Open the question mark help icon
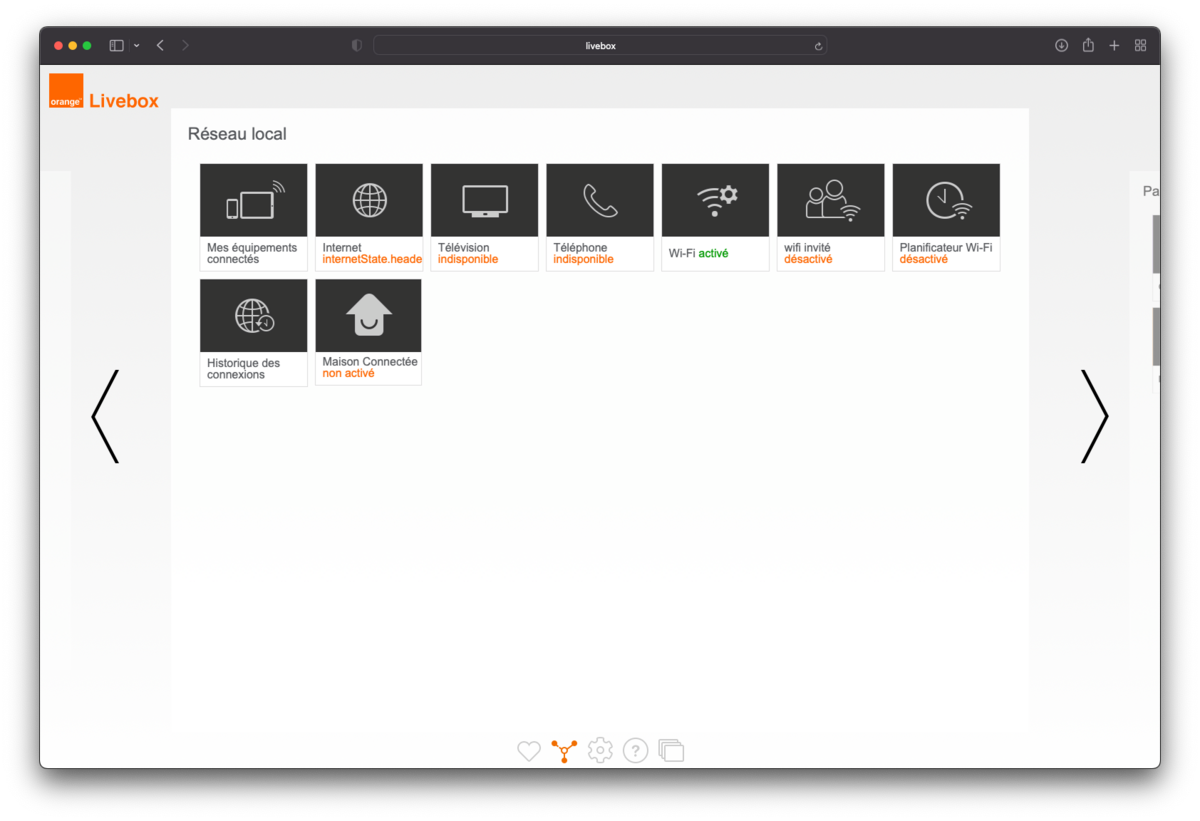The image size is (1200, 821). 636,750
